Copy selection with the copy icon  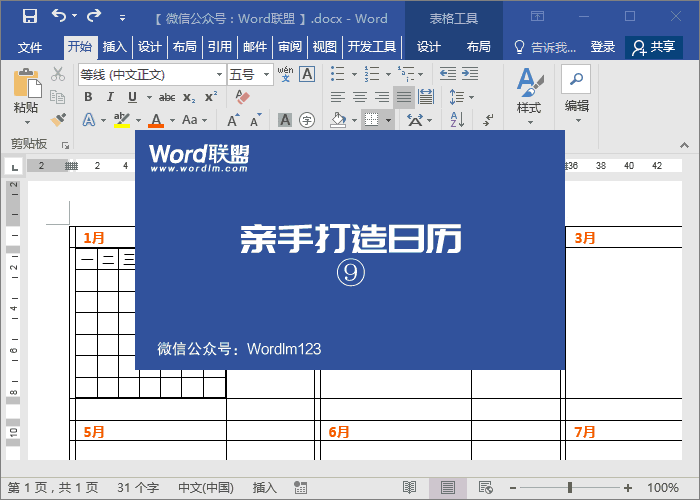click(58, 97)
